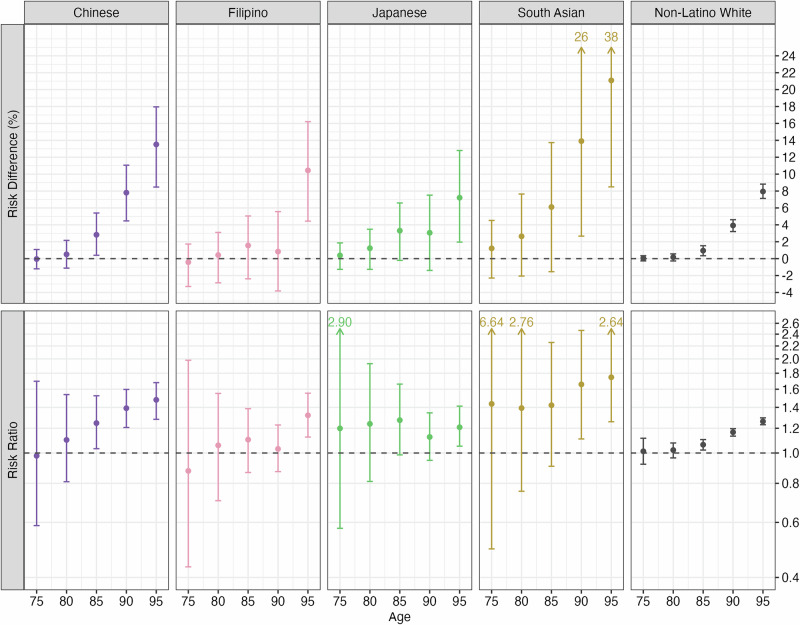Click the 24 tick on risk difference axis
The width and height of the screenshot is (800, 625).
pyautogui.click(x=786, y=56)
